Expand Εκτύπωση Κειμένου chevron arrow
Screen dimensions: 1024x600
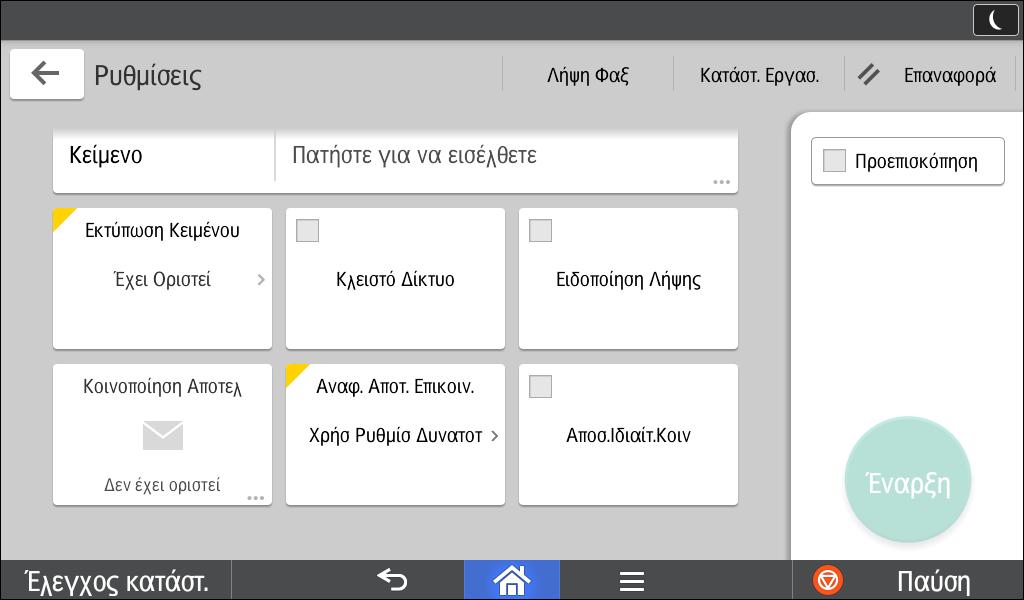[261, 279]
